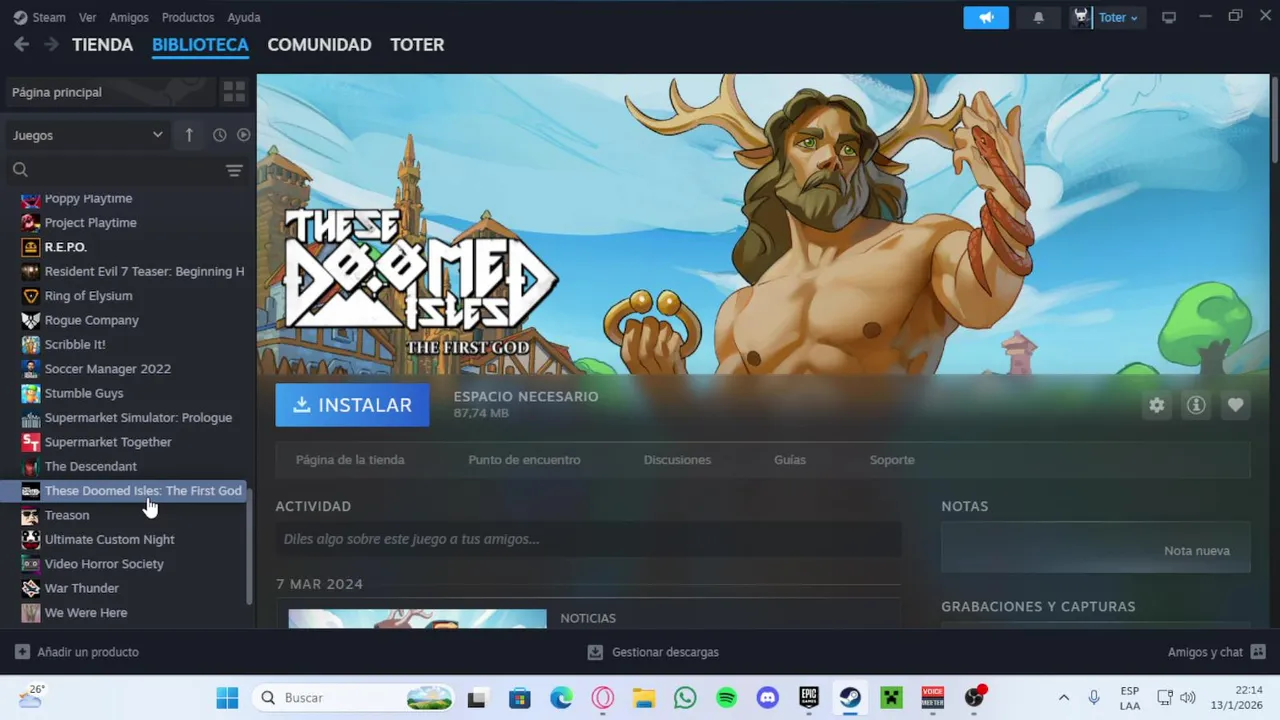Select the BIBLIOTECA tab
Viewport: 1280px width, 720px height.
click(x=200, y=45)
